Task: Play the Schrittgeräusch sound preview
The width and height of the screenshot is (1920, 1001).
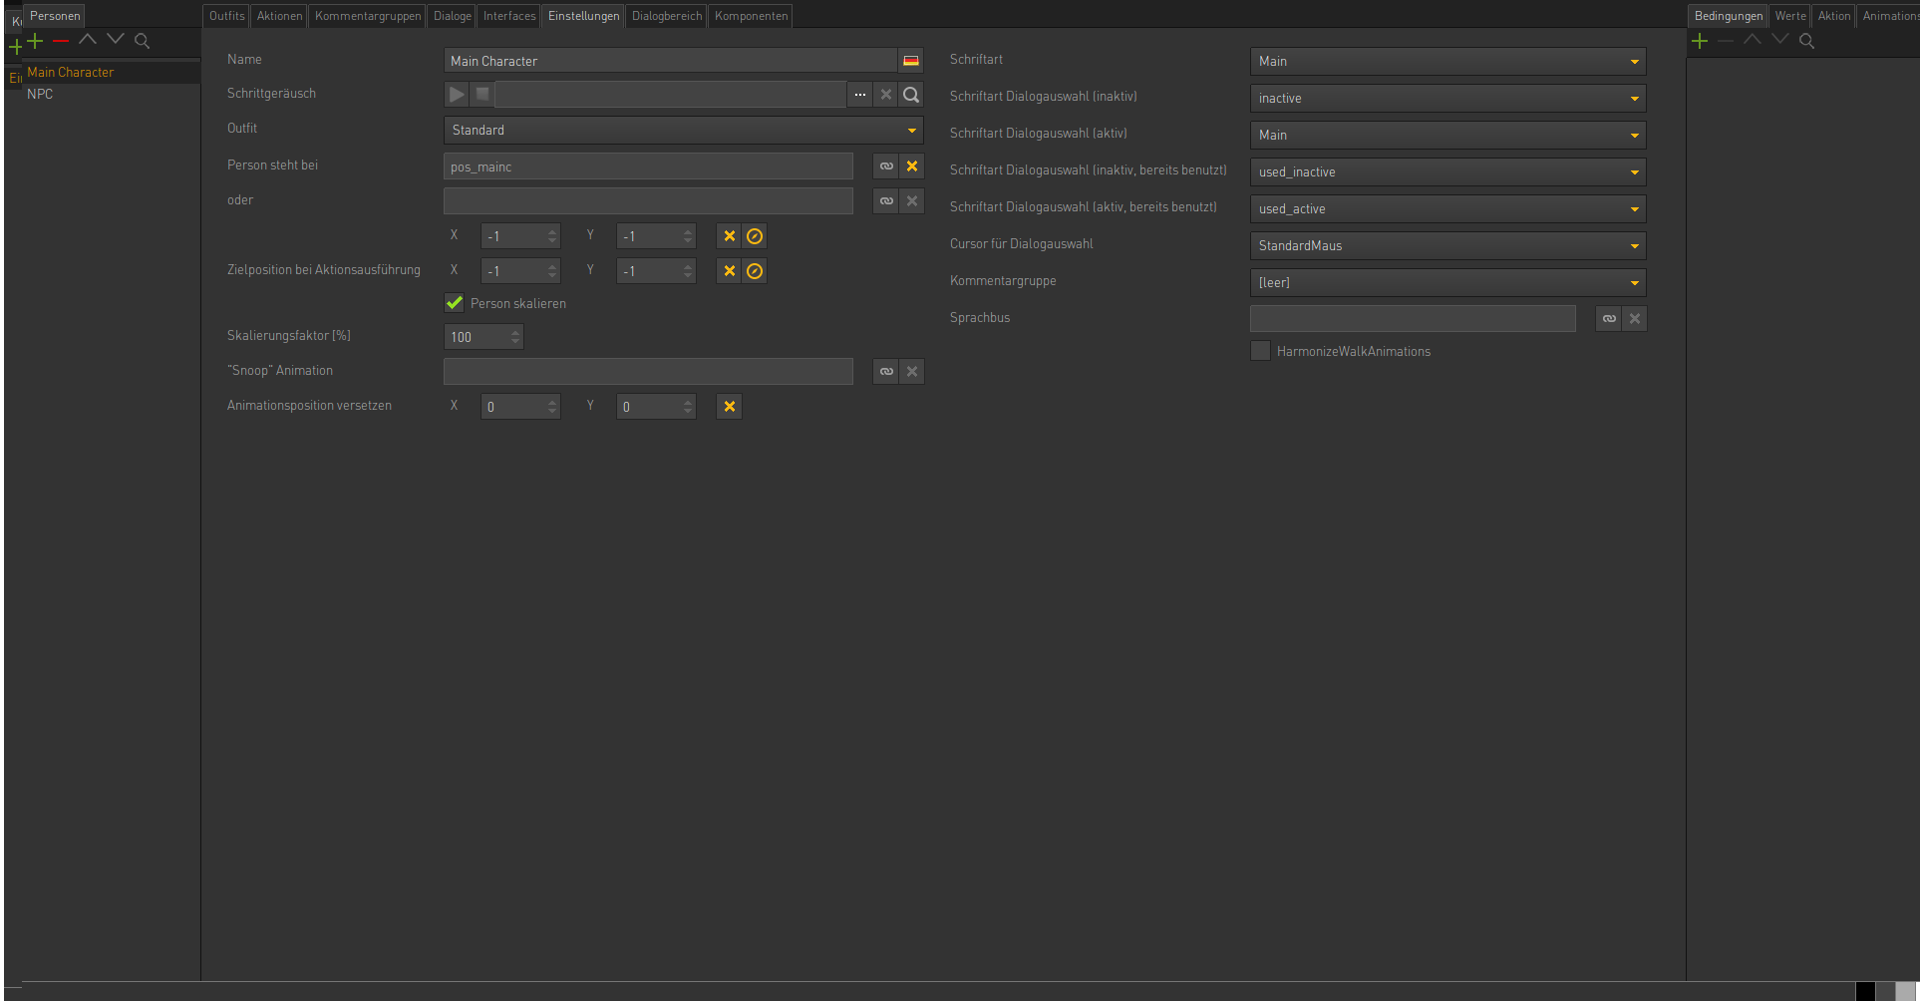Action: (456, 94)
